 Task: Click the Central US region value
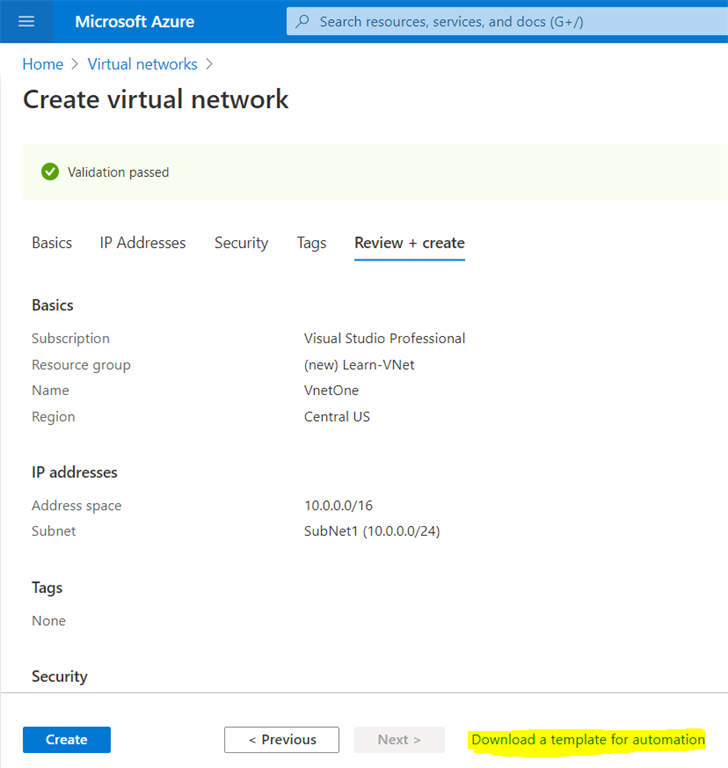tap(337, 417)
